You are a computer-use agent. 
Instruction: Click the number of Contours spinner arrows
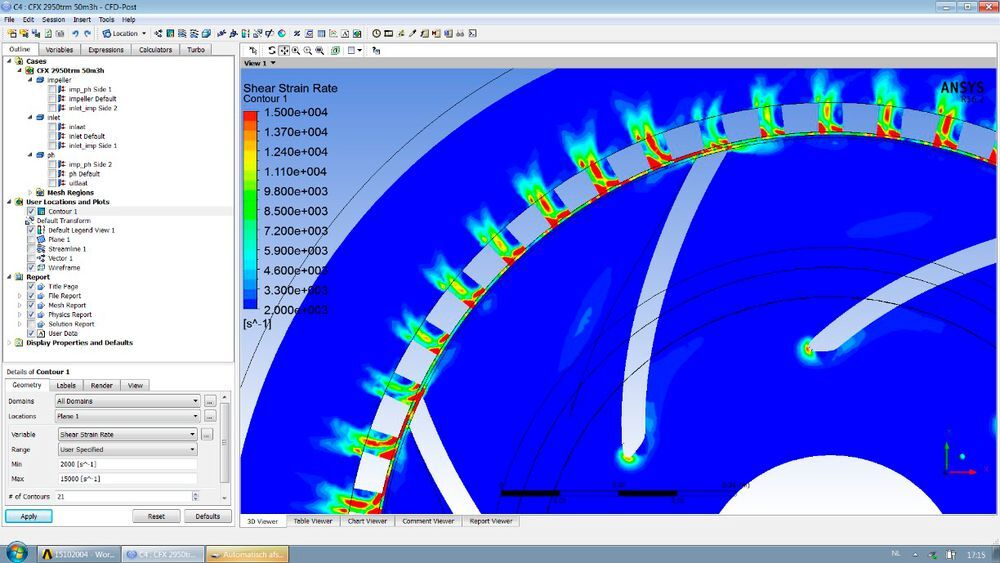[195, 496]
